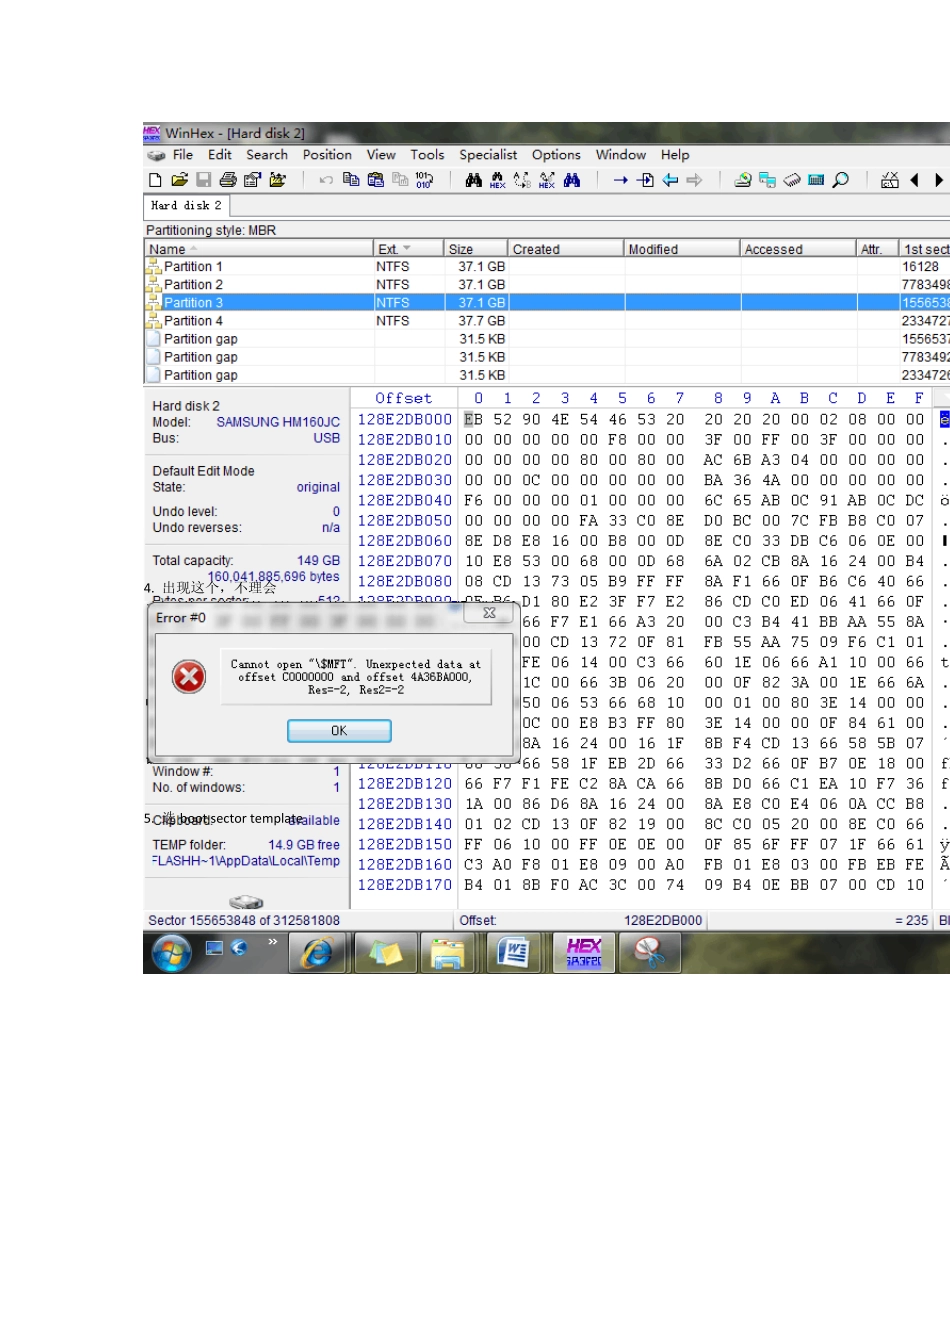This screenshot has width=950, height=1344.
Task: Select Partition 4 in the list
Action: 193,321
